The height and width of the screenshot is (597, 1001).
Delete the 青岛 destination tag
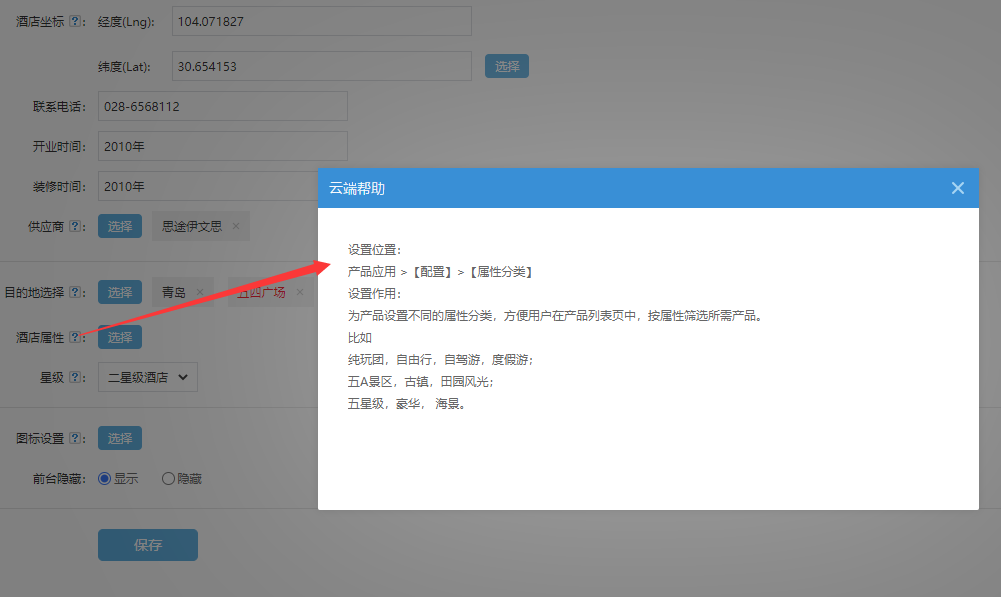[200, 292]
